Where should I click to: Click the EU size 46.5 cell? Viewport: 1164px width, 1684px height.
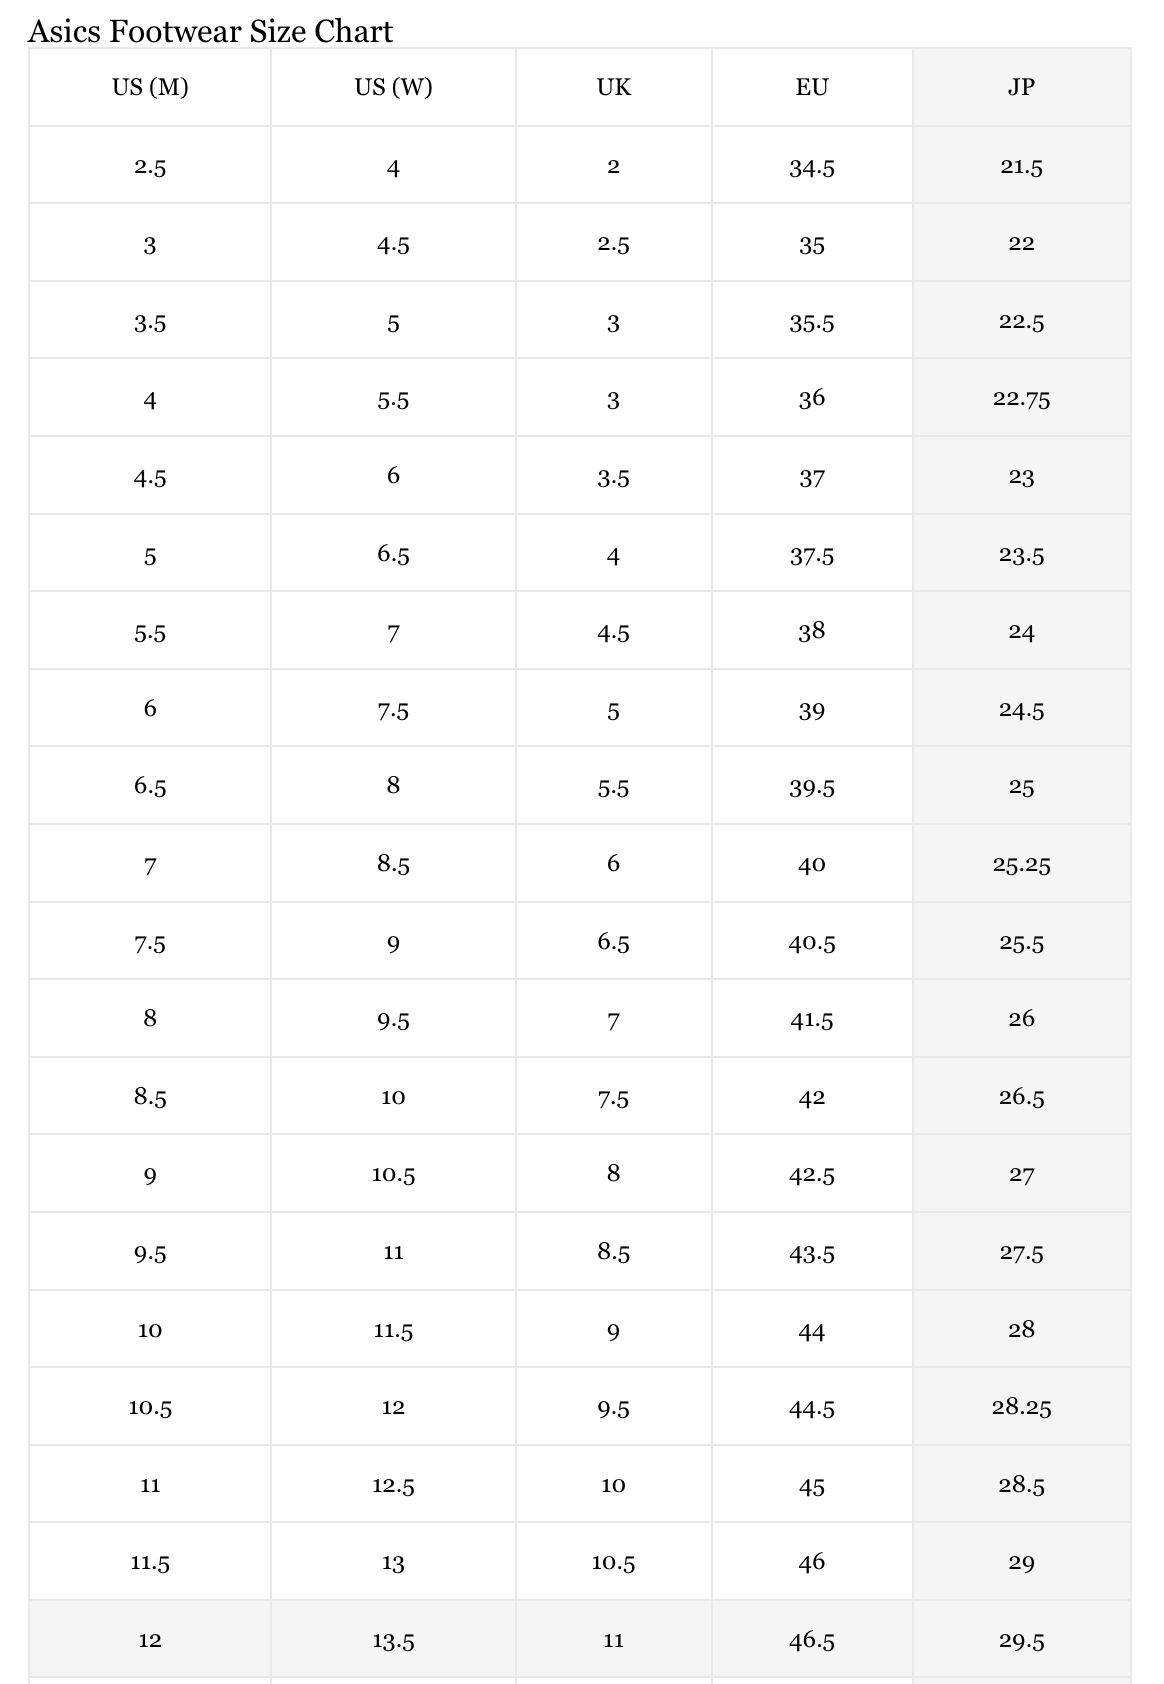[x=811, y=1640]
